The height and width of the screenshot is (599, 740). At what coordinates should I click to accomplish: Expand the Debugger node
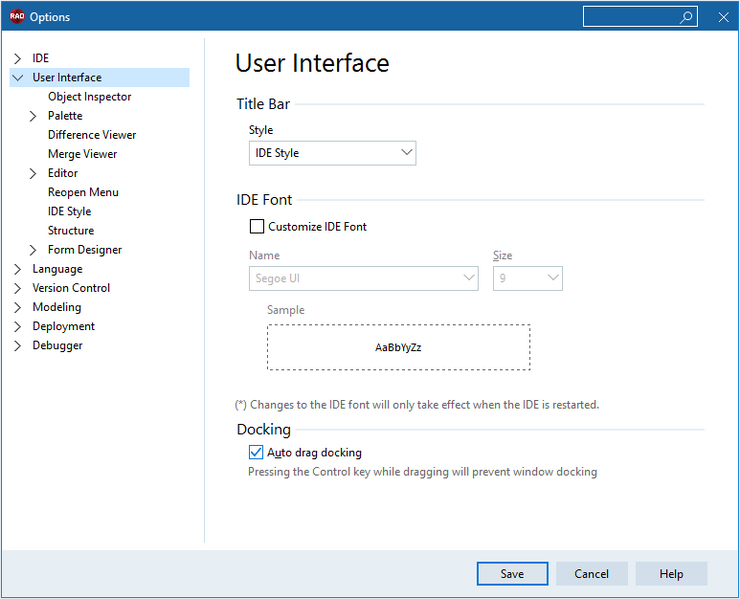[x=17, y=346]
